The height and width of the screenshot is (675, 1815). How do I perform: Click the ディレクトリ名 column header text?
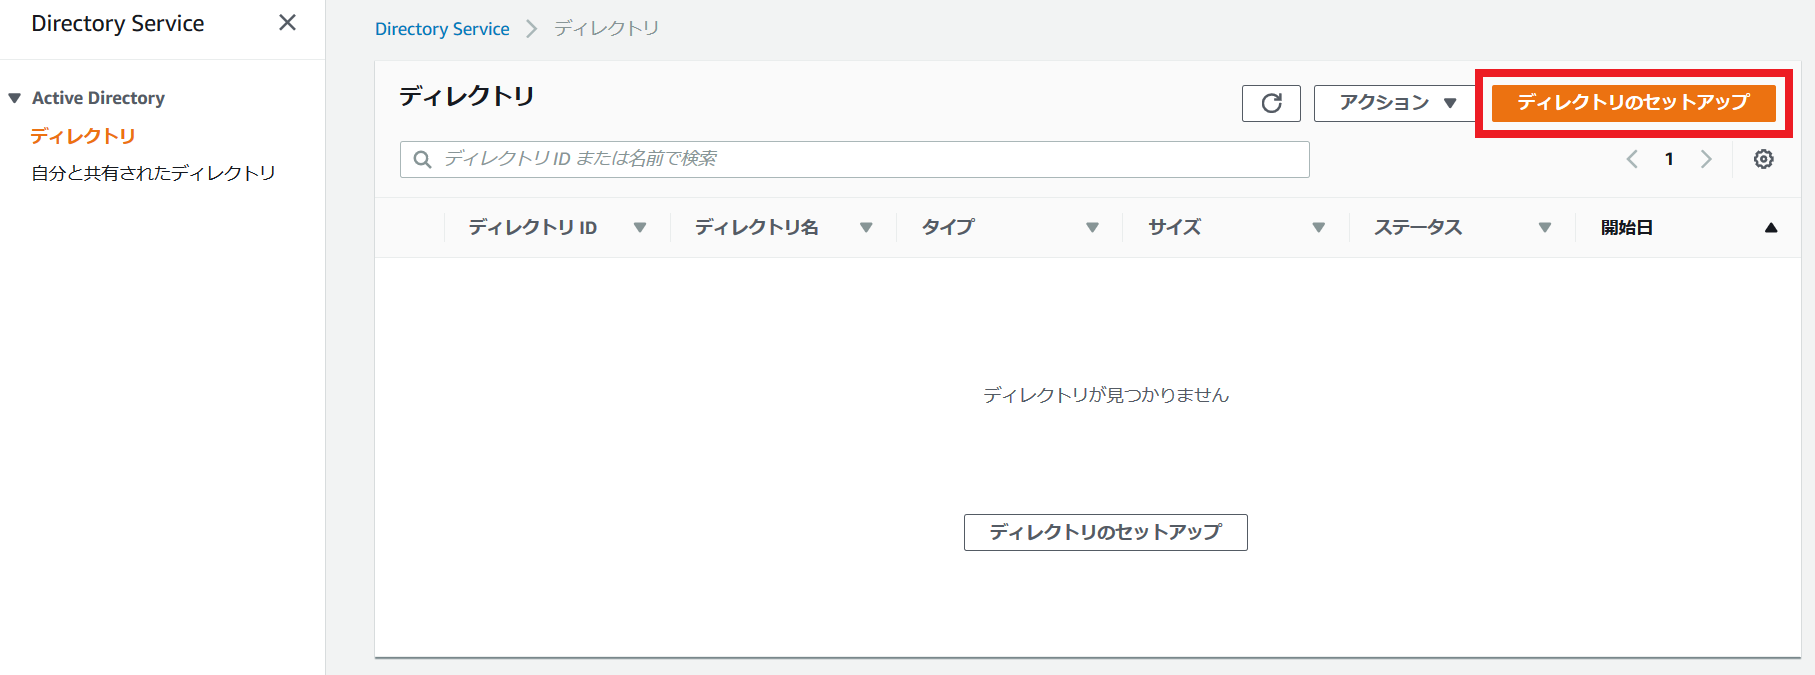pyautogui.click(x=757, y=228)
